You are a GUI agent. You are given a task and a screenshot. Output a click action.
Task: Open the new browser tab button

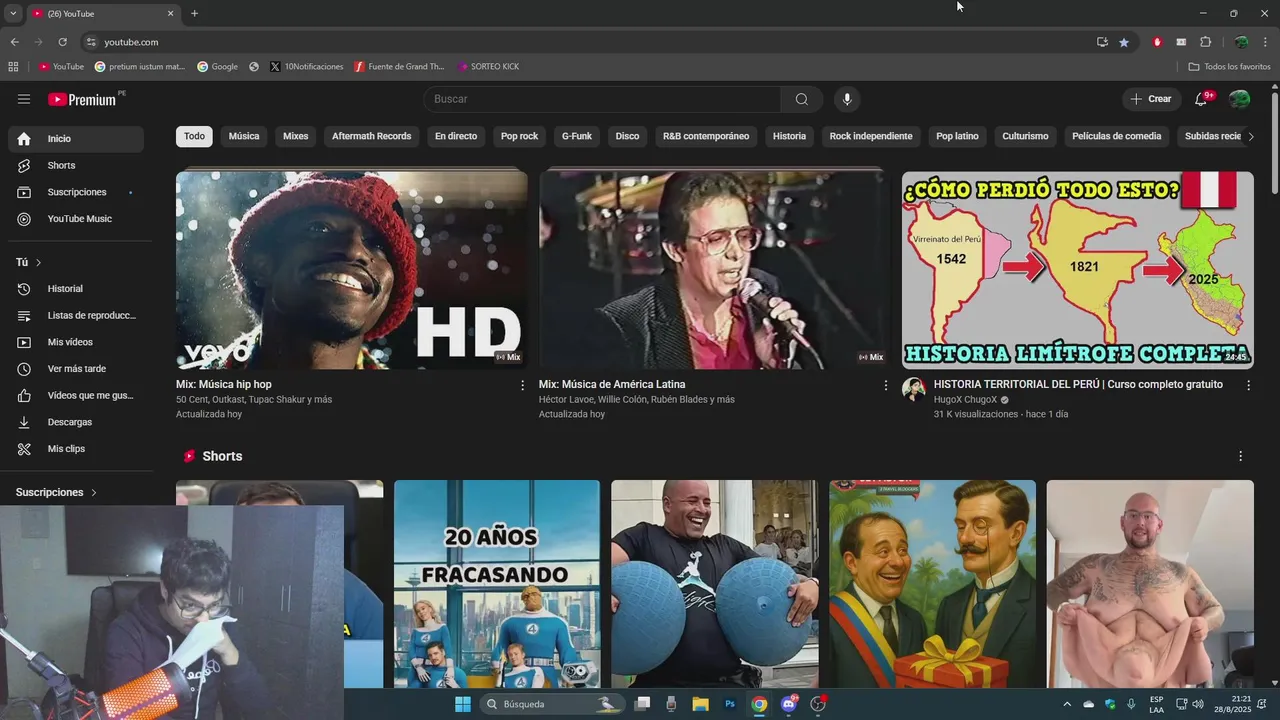194,13
